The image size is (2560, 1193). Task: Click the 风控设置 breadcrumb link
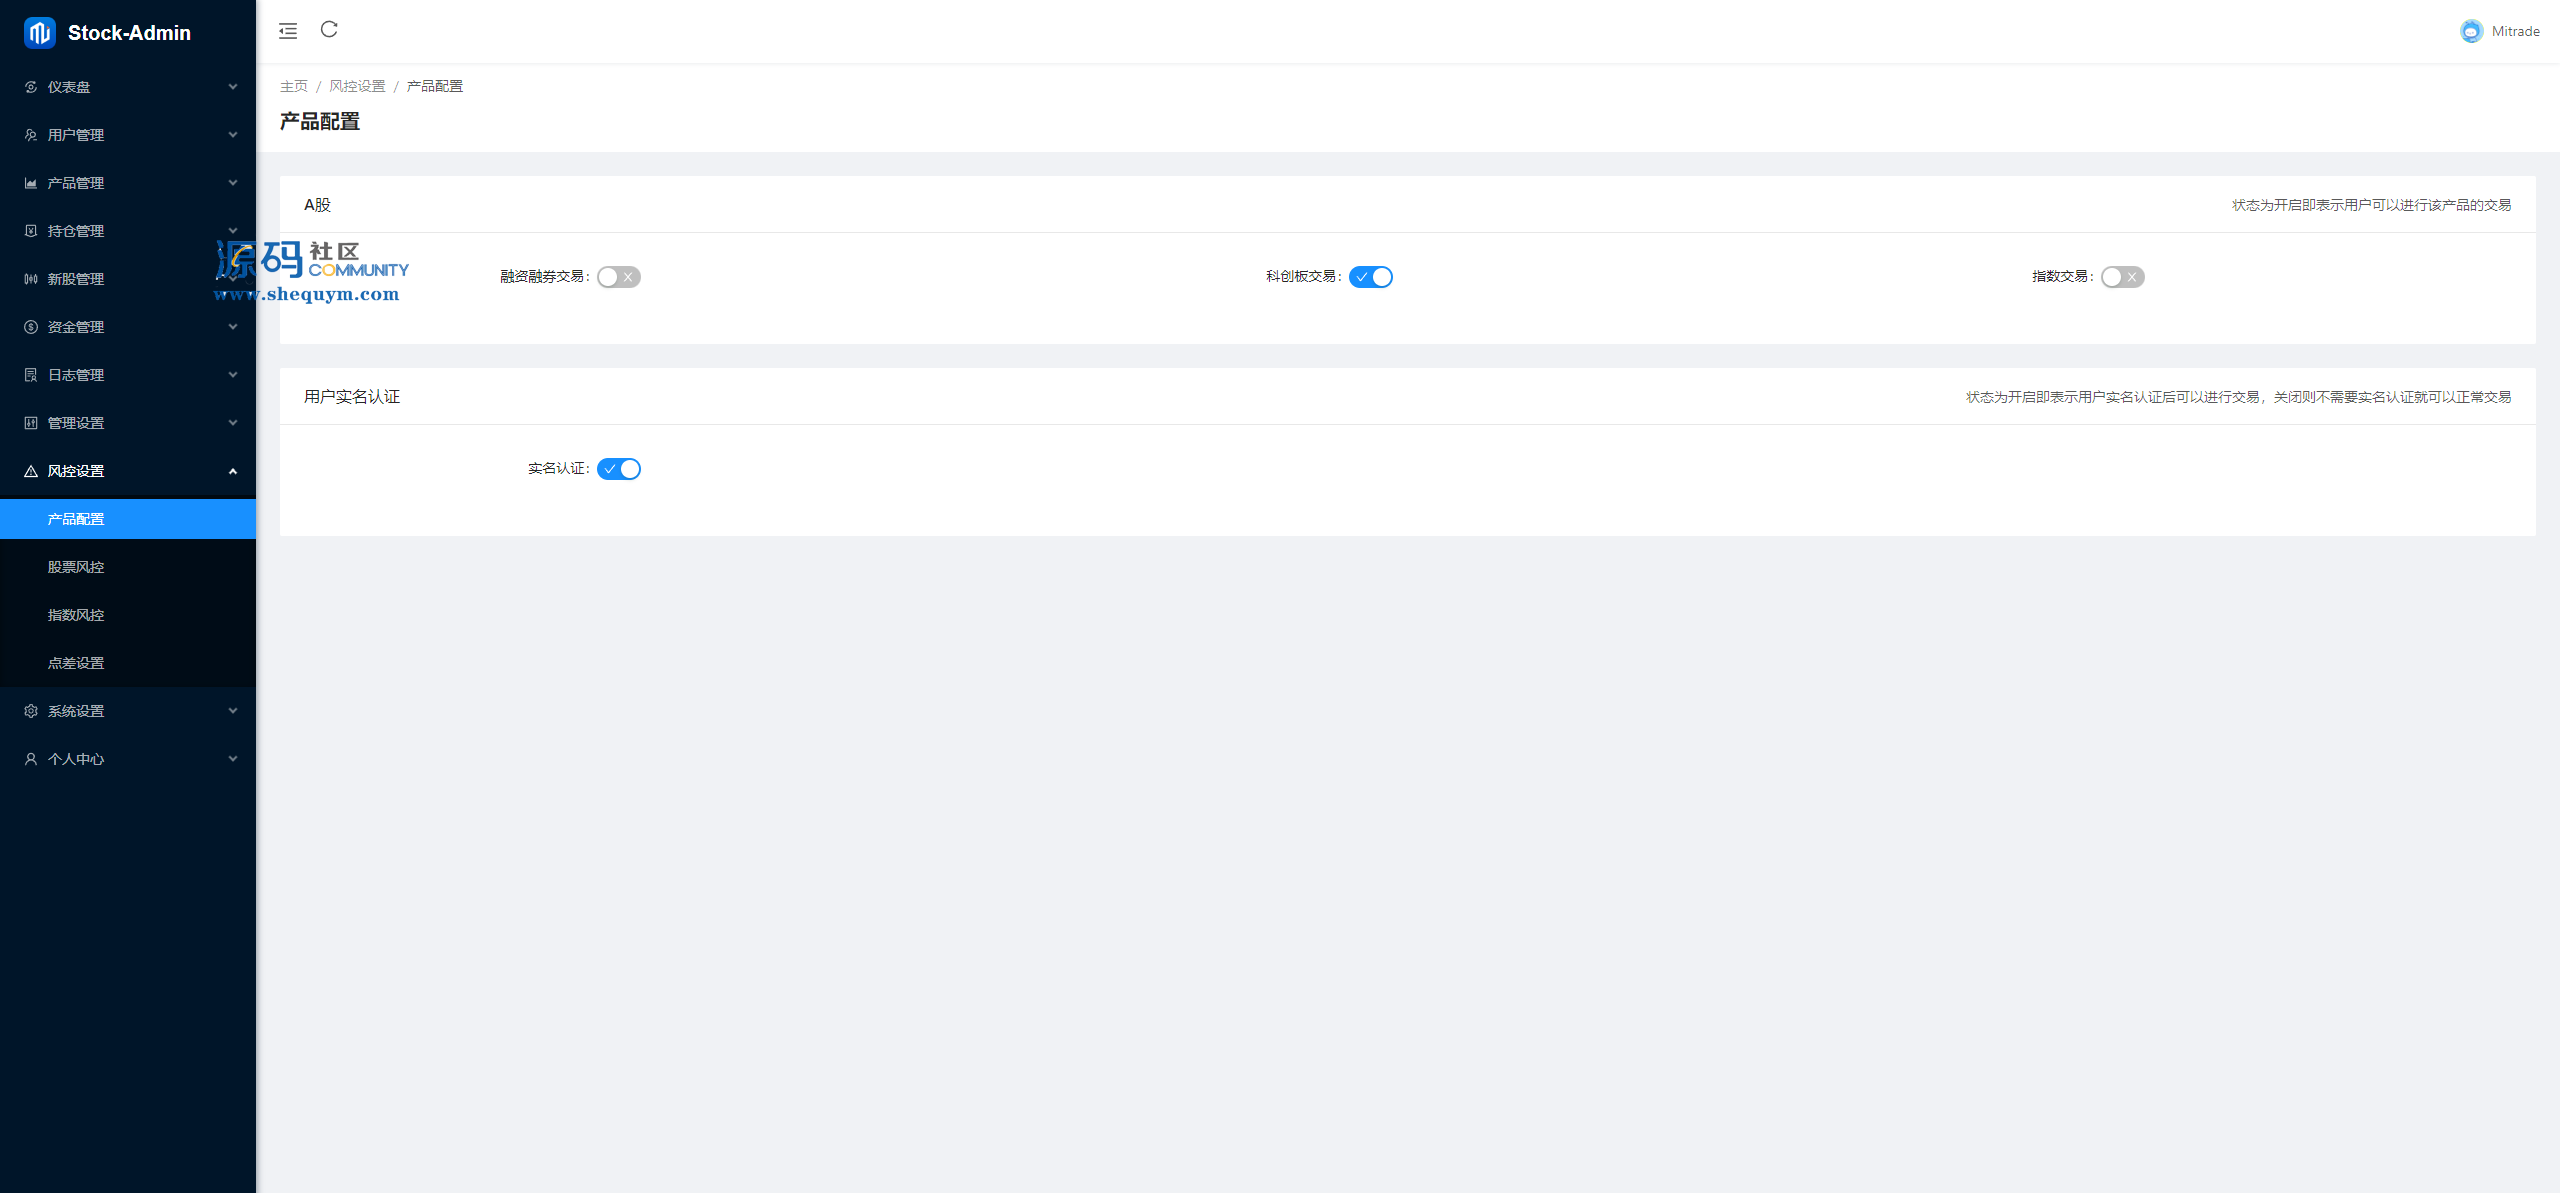[x=357, y=86]
